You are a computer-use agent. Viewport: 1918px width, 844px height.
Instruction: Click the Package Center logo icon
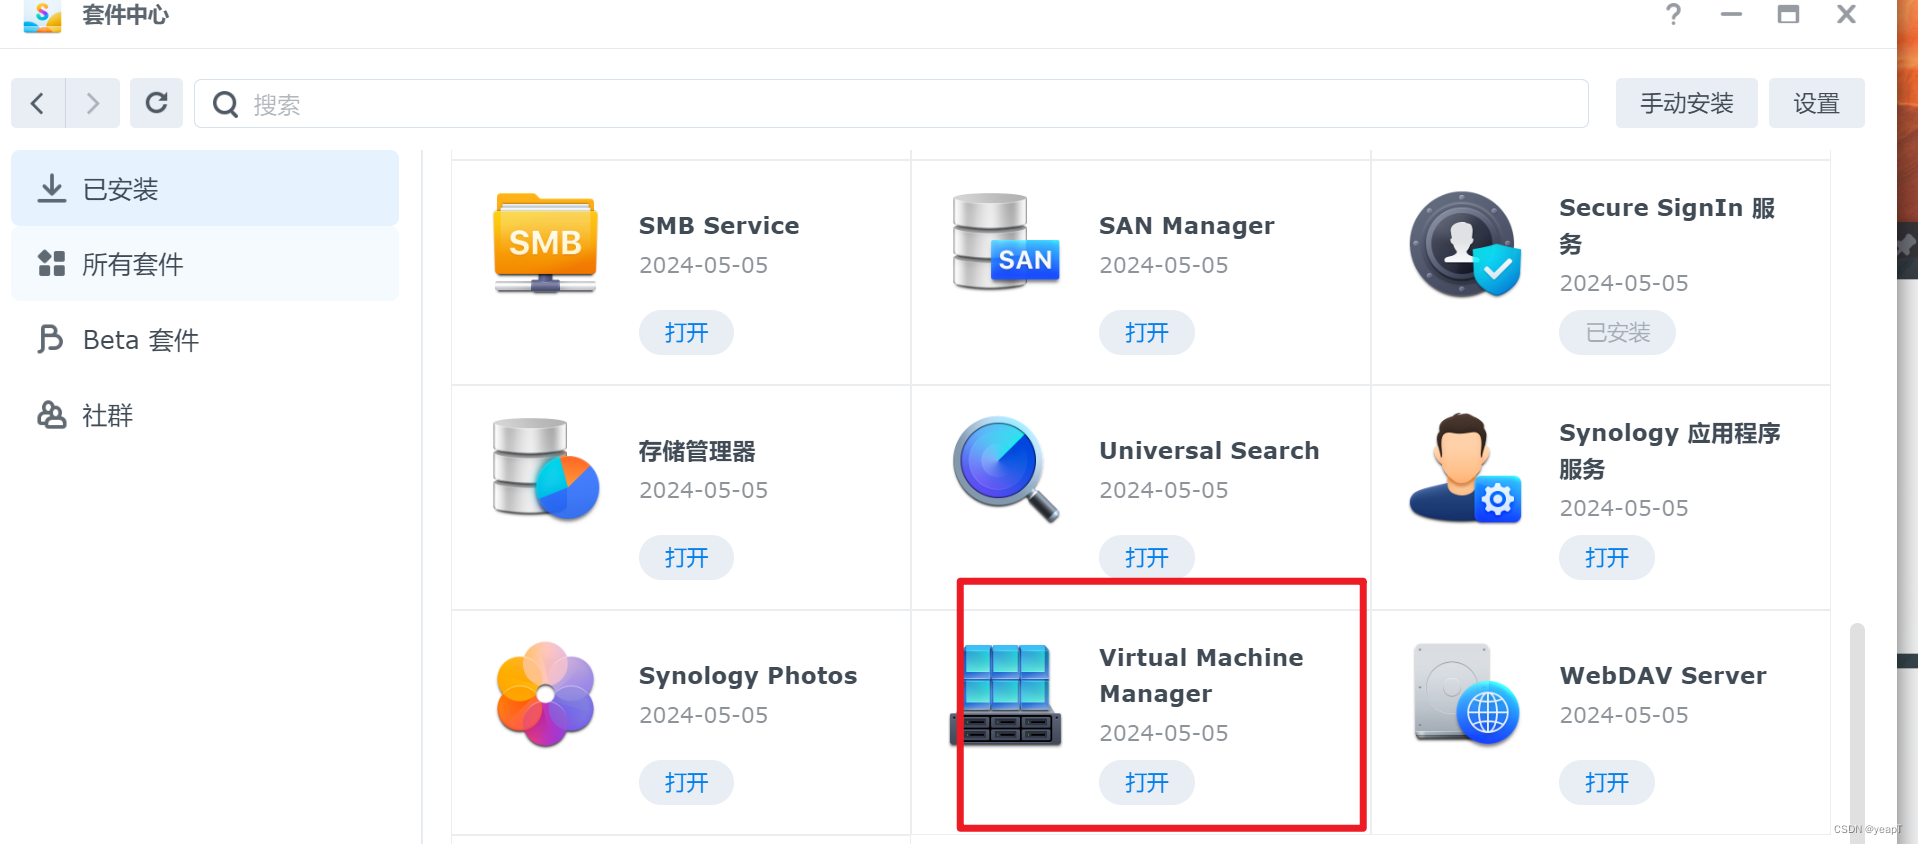(x=42, y=16)
